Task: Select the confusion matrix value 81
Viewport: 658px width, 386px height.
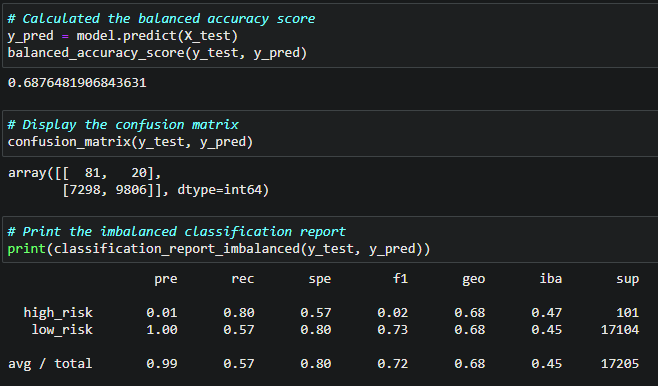Action: tap(92, 173)
